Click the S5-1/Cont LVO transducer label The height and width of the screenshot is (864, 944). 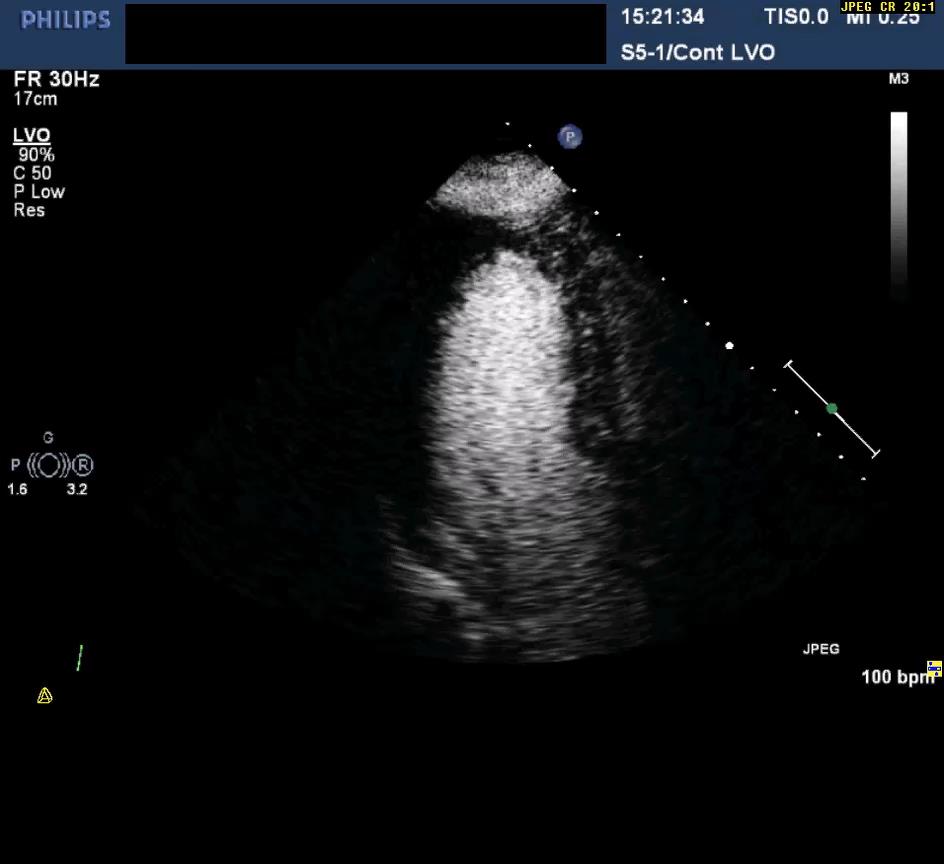698,52
